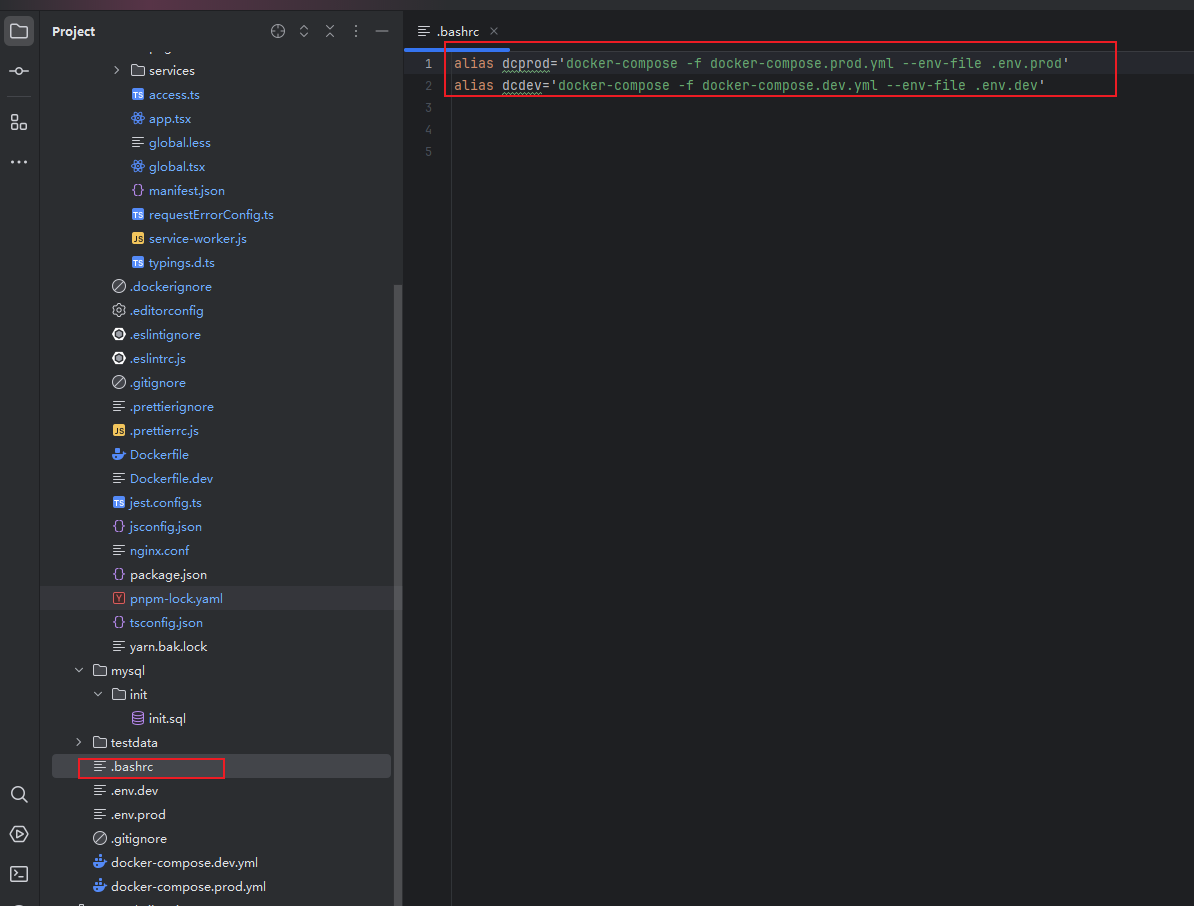The image size is (1194, 906).
Task: Place cursor in dcprod alias line
Action: click(x=761, y=63)
